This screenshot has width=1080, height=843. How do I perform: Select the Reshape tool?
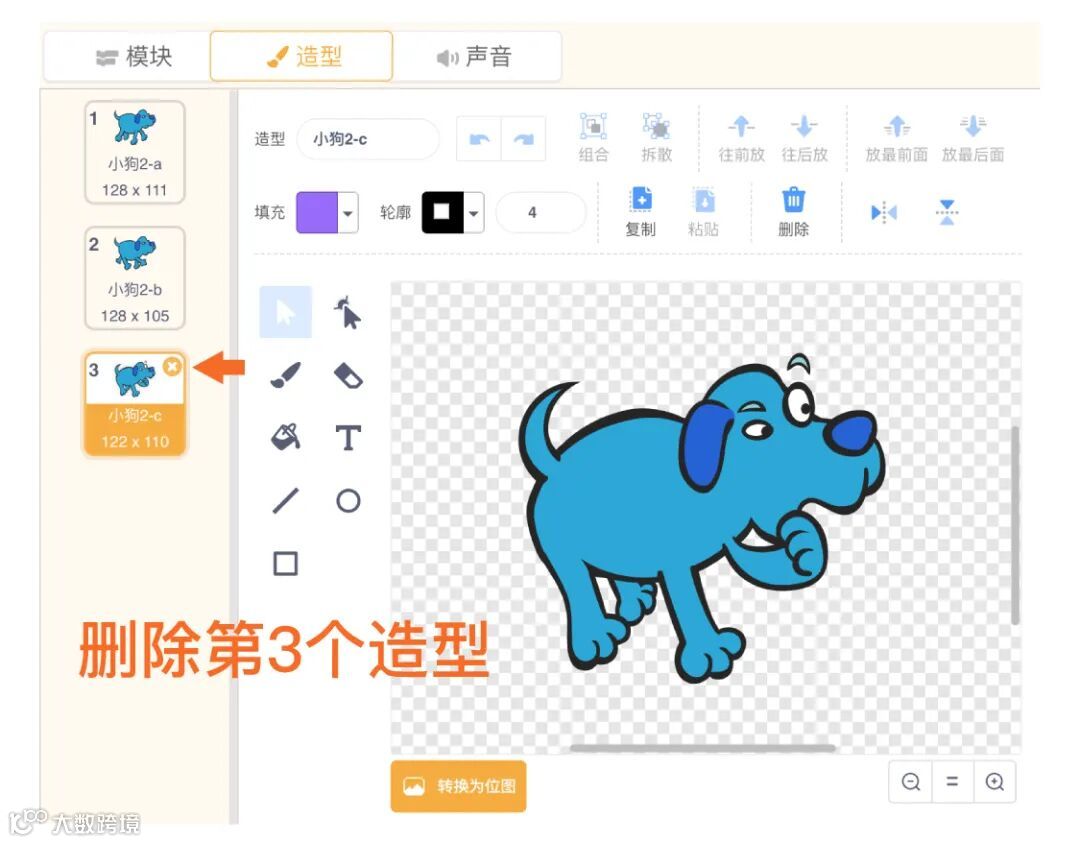348,313
